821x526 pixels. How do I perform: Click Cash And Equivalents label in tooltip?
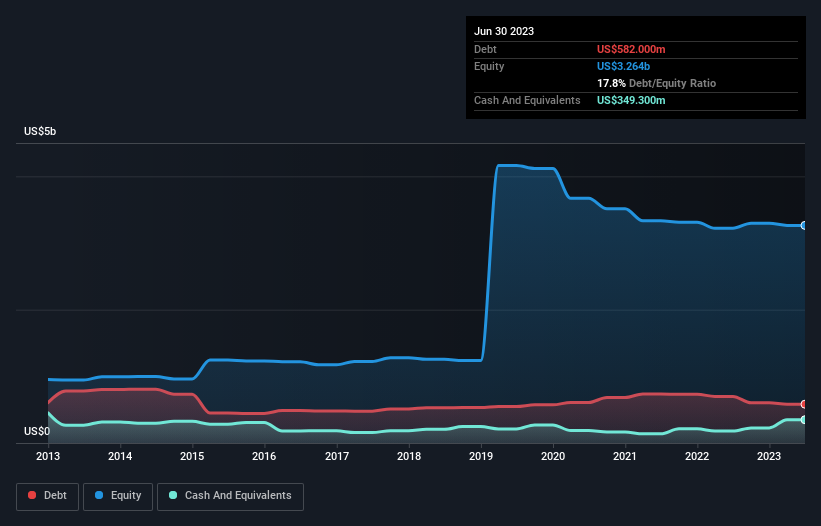tap(527, 100)
